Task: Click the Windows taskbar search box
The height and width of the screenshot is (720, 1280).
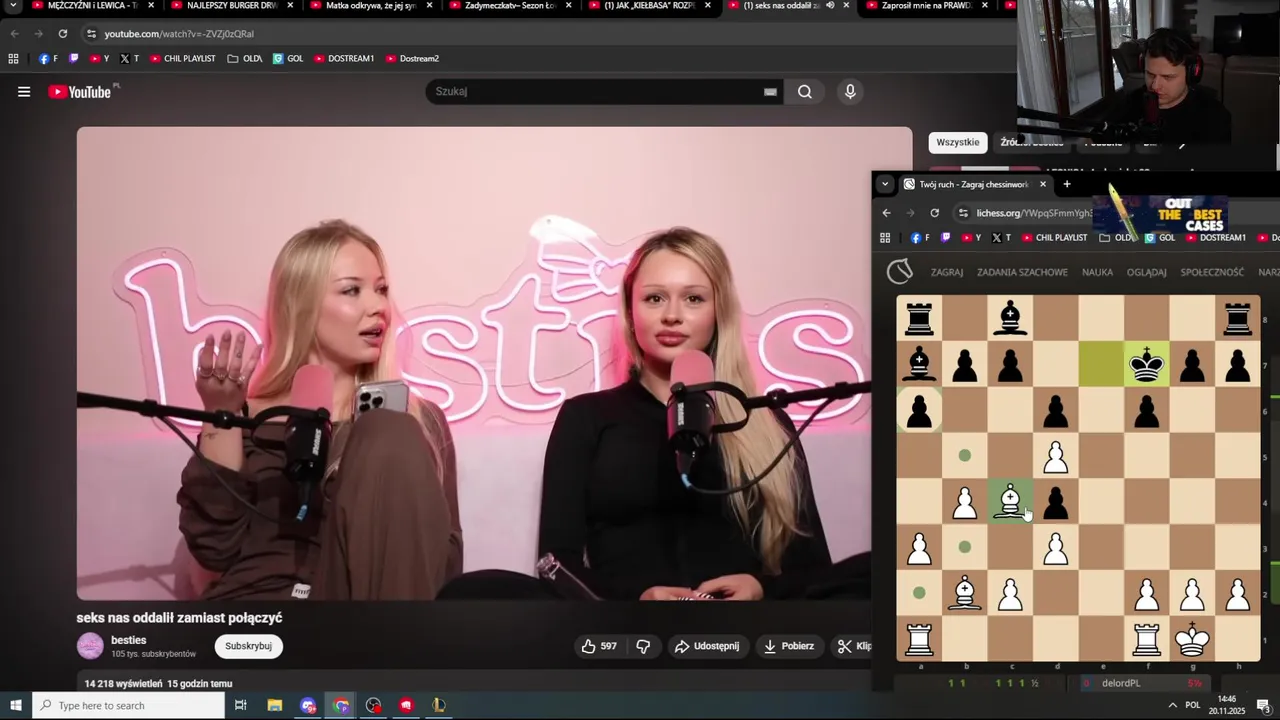Action: point(128,706)
